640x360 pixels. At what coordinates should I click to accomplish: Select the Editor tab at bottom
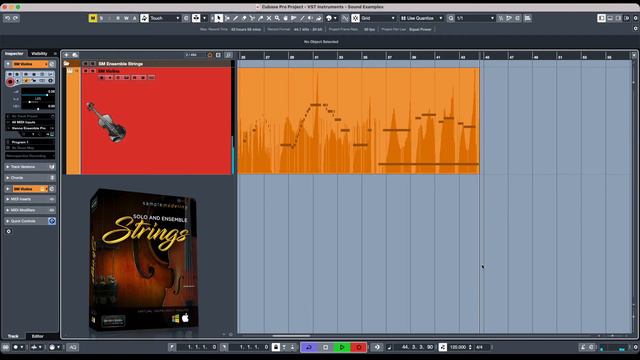point(38,336)
